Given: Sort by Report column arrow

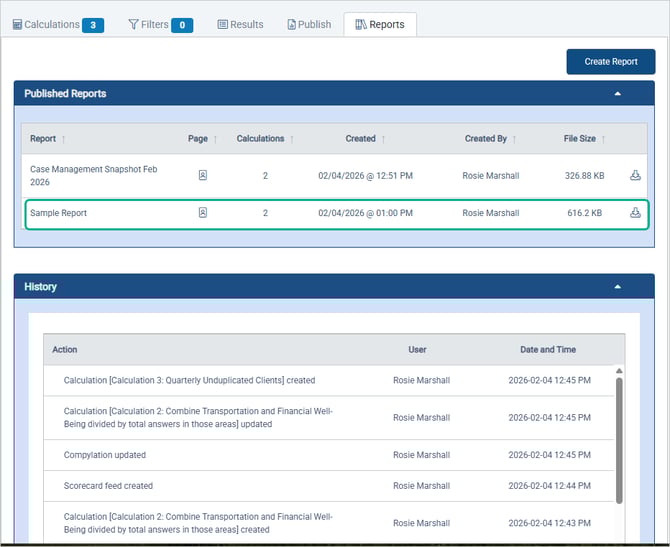Looking at the screenshot, I should click(x=64, y=139).
